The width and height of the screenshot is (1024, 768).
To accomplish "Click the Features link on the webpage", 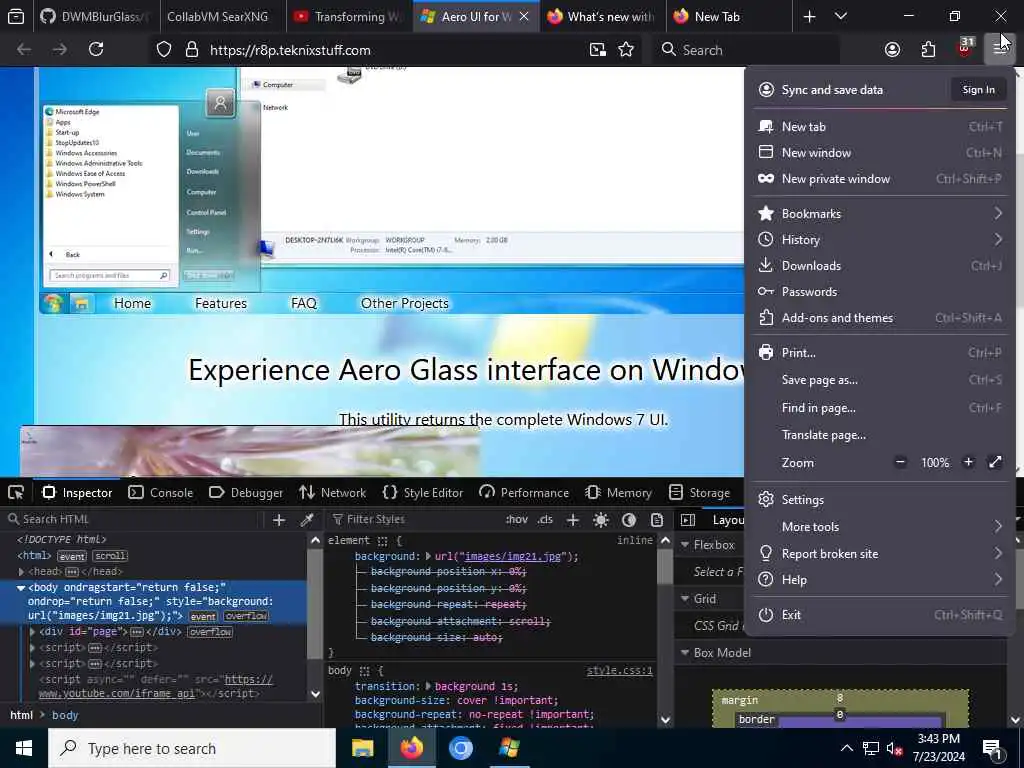I will pos(221,303).
